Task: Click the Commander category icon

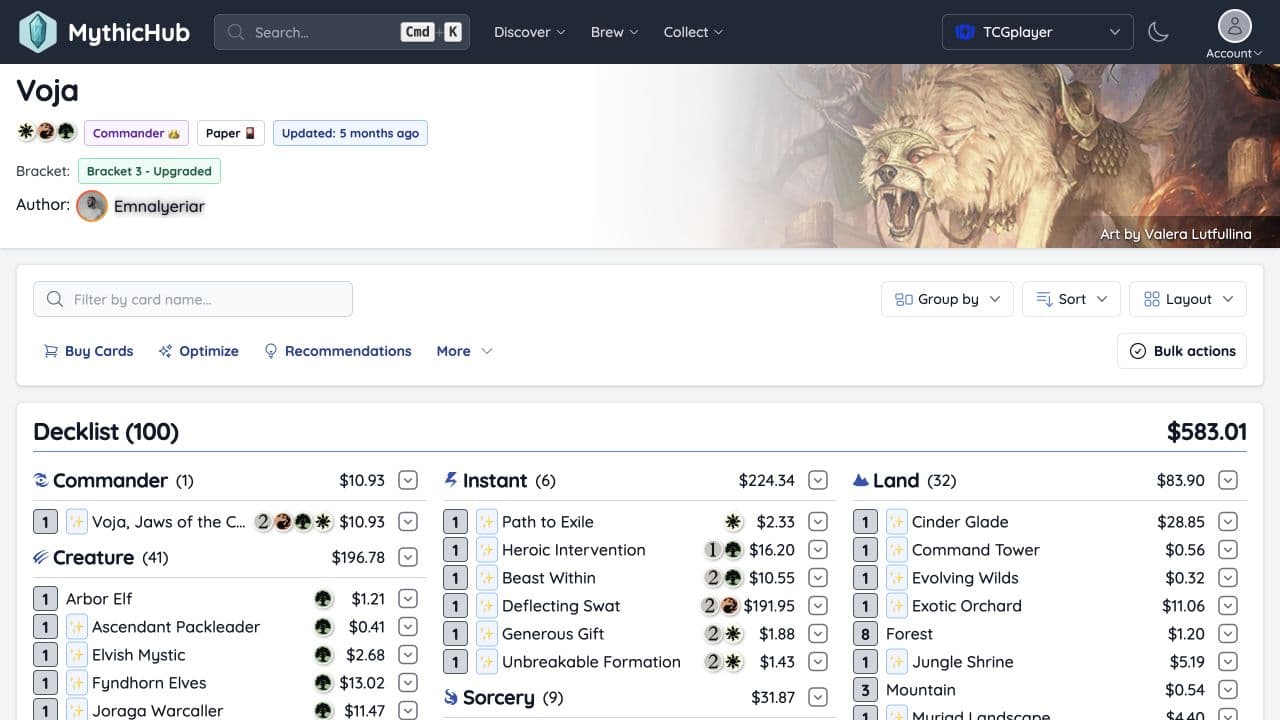Action: (41, 480)
